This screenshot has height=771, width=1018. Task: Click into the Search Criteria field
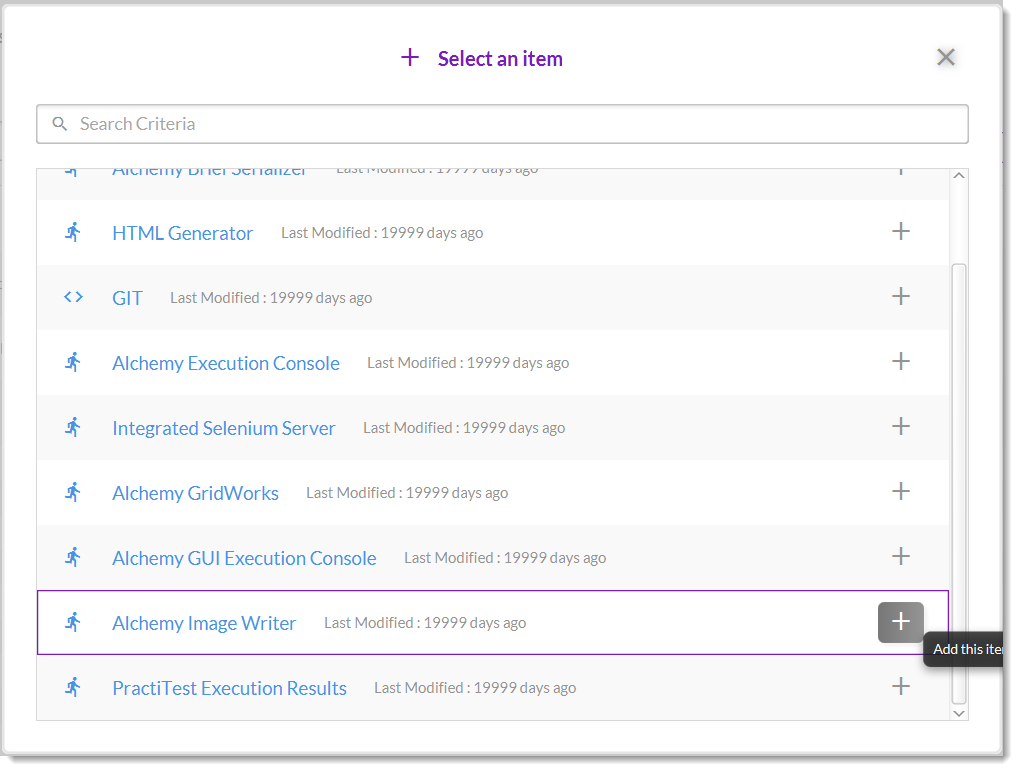click(502, 124)
